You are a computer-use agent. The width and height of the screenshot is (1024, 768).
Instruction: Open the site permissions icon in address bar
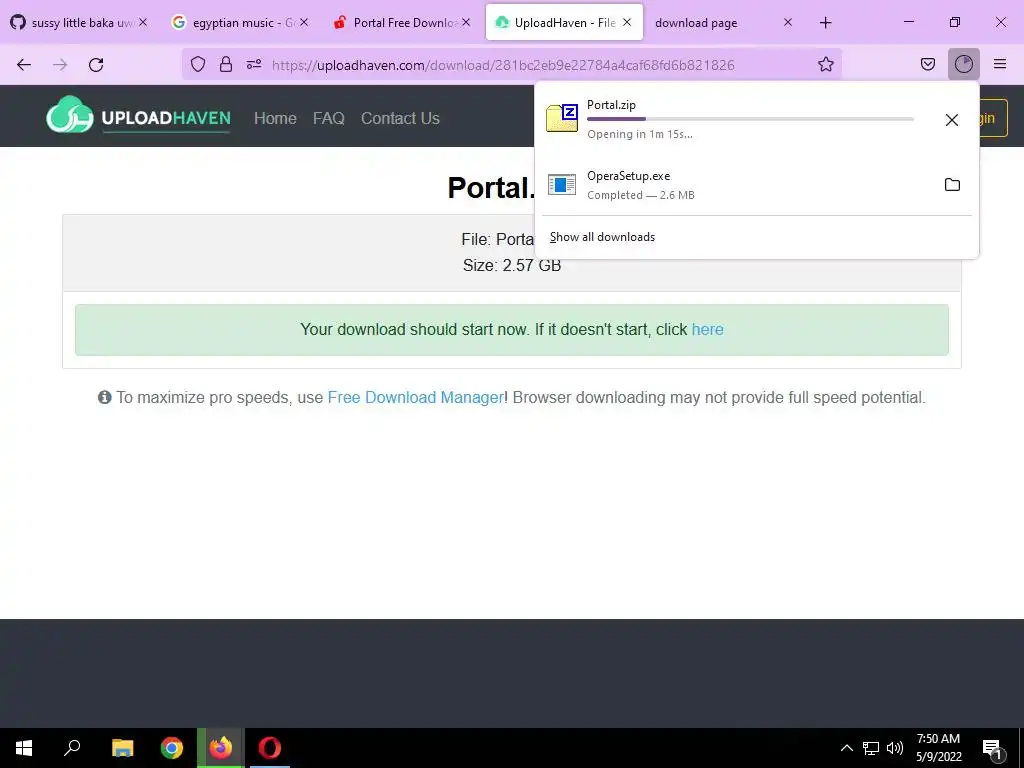[254, 64]
